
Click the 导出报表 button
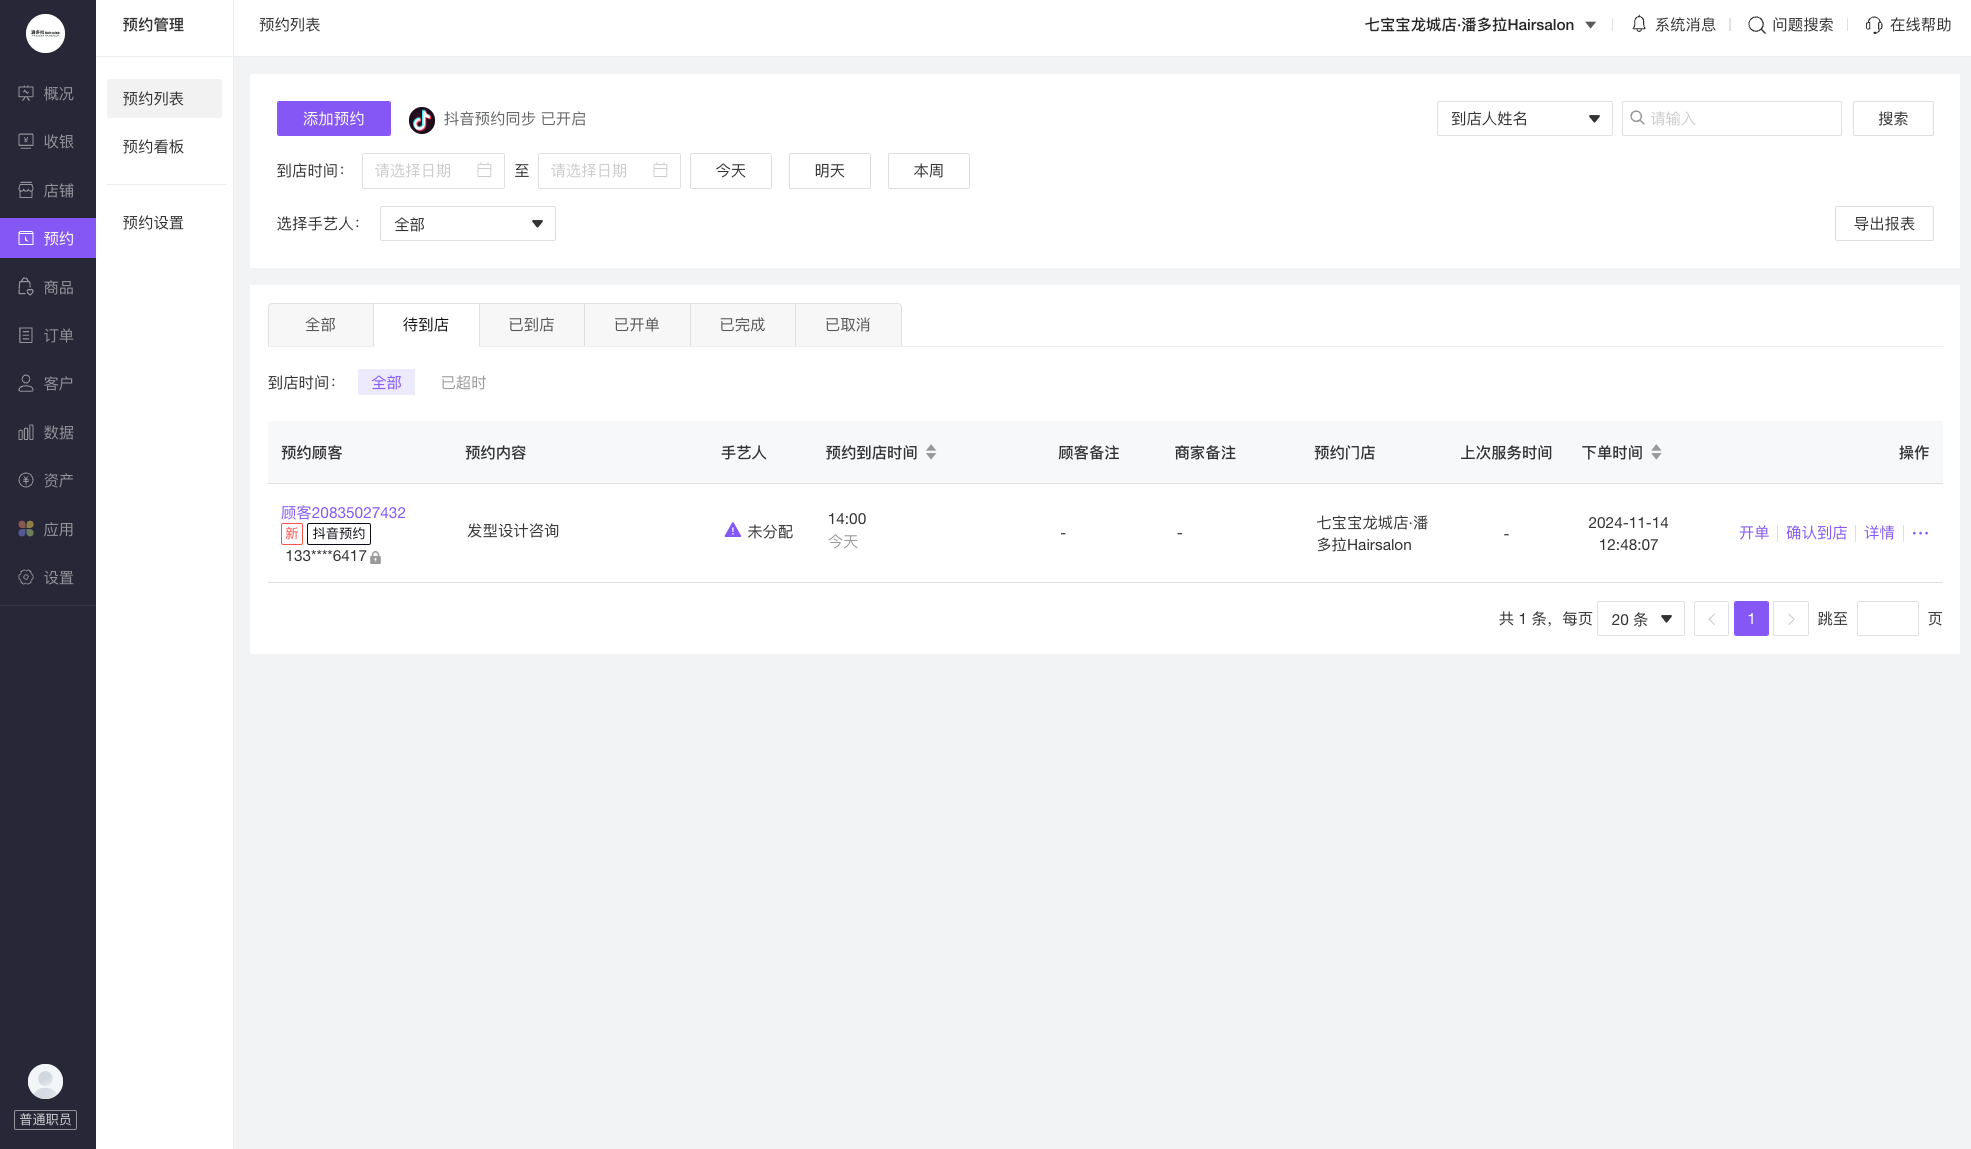point(1884,224)
